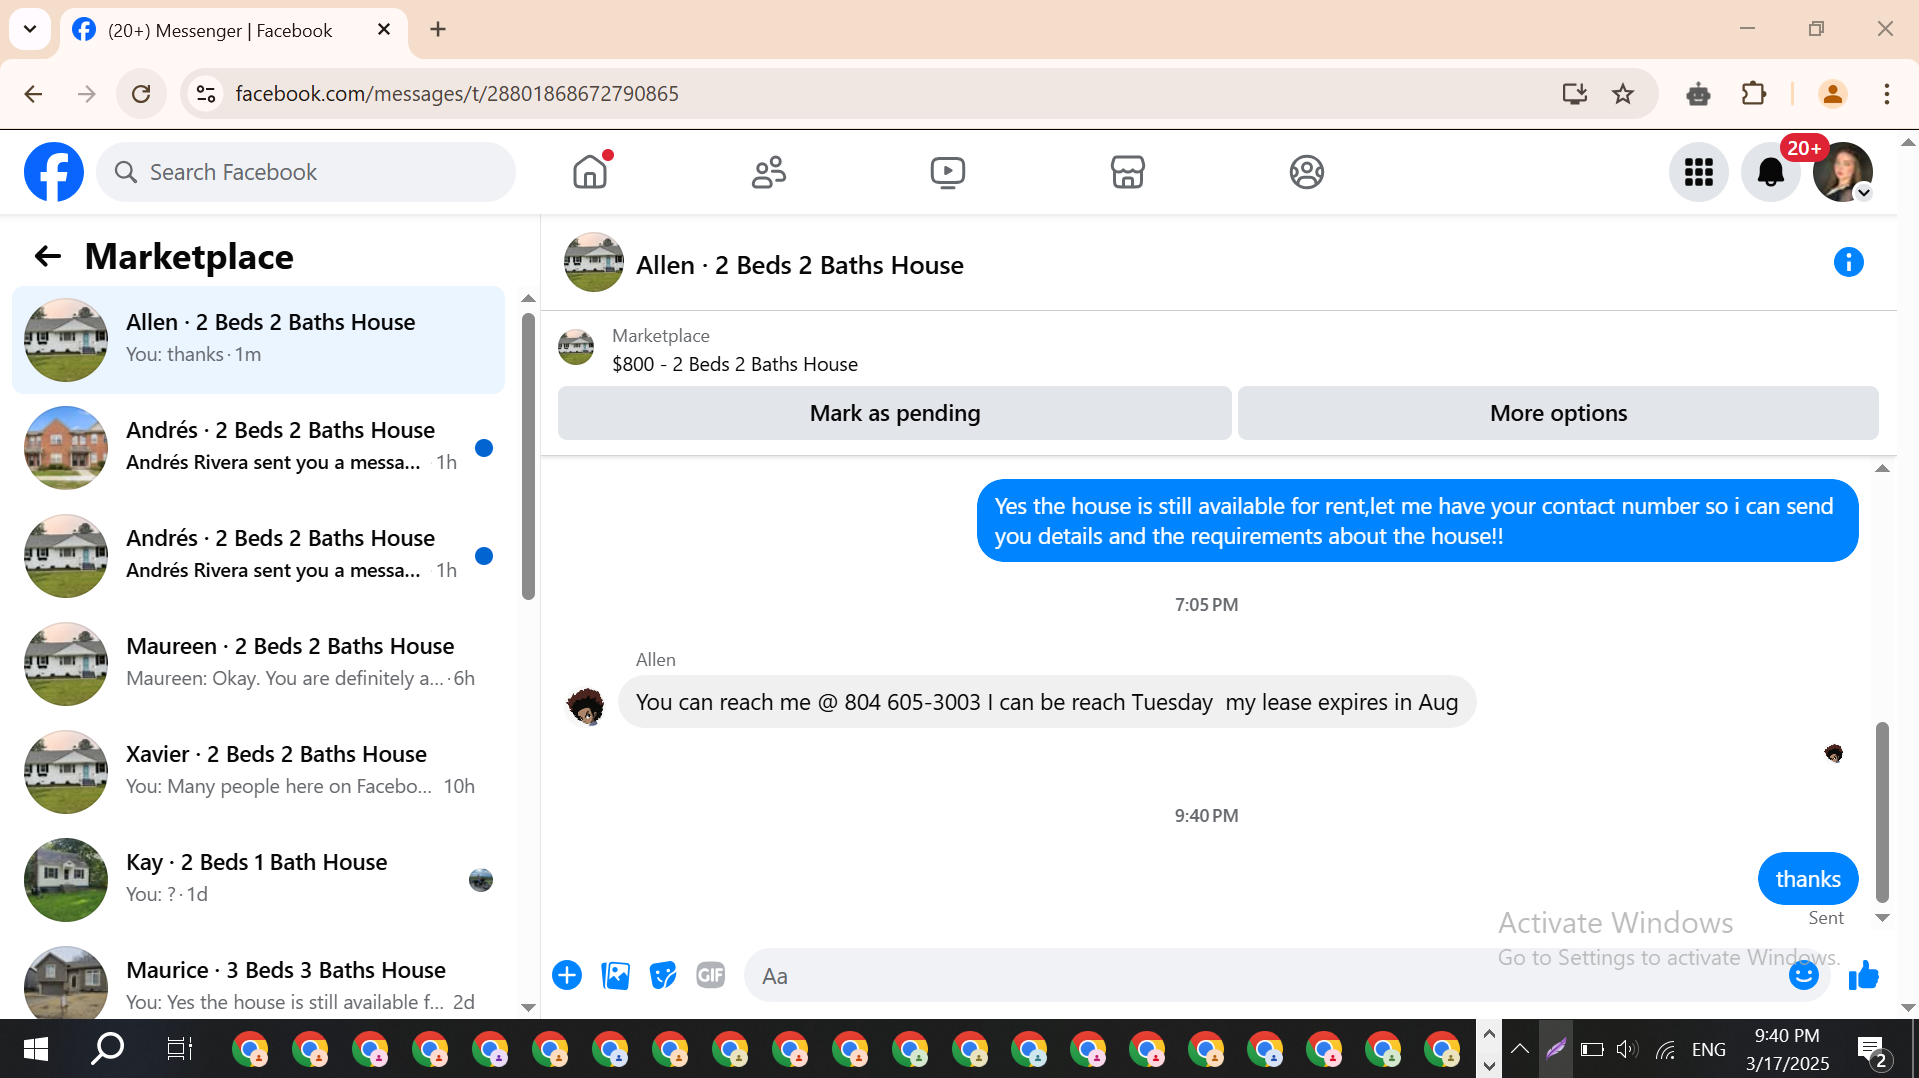The height and width of the screenshot is (1078, 1919).
Task: Open the Windows notification center
Action: [1871, 1050]
